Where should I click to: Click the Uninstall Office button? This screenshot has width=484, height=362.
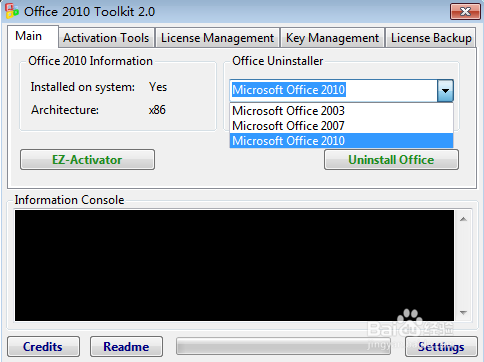tap(391, 160)
